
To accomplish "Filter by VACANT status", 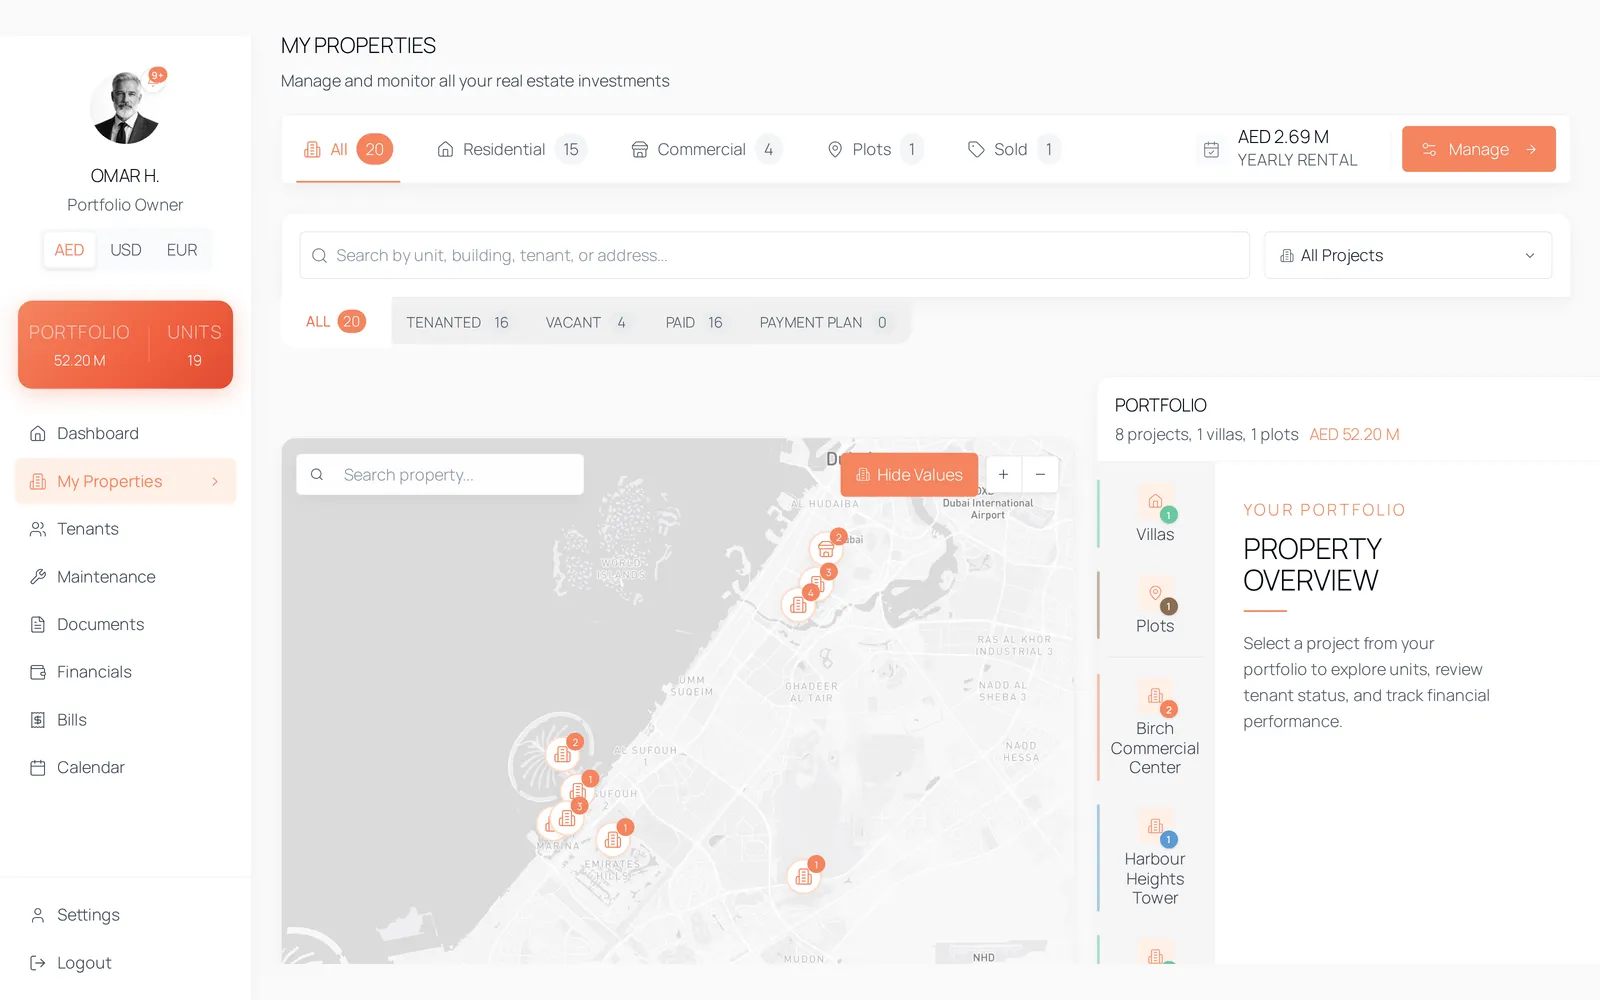I will coord(586,322).
